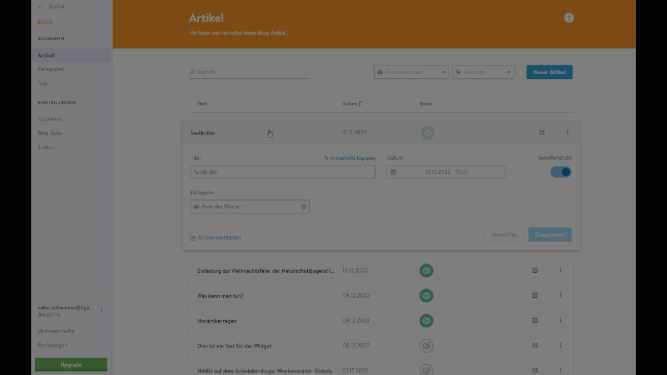Switch off the Veröffentlicht toggle
The height and width of the screenshot is (375, 667).
coord(561,172)
